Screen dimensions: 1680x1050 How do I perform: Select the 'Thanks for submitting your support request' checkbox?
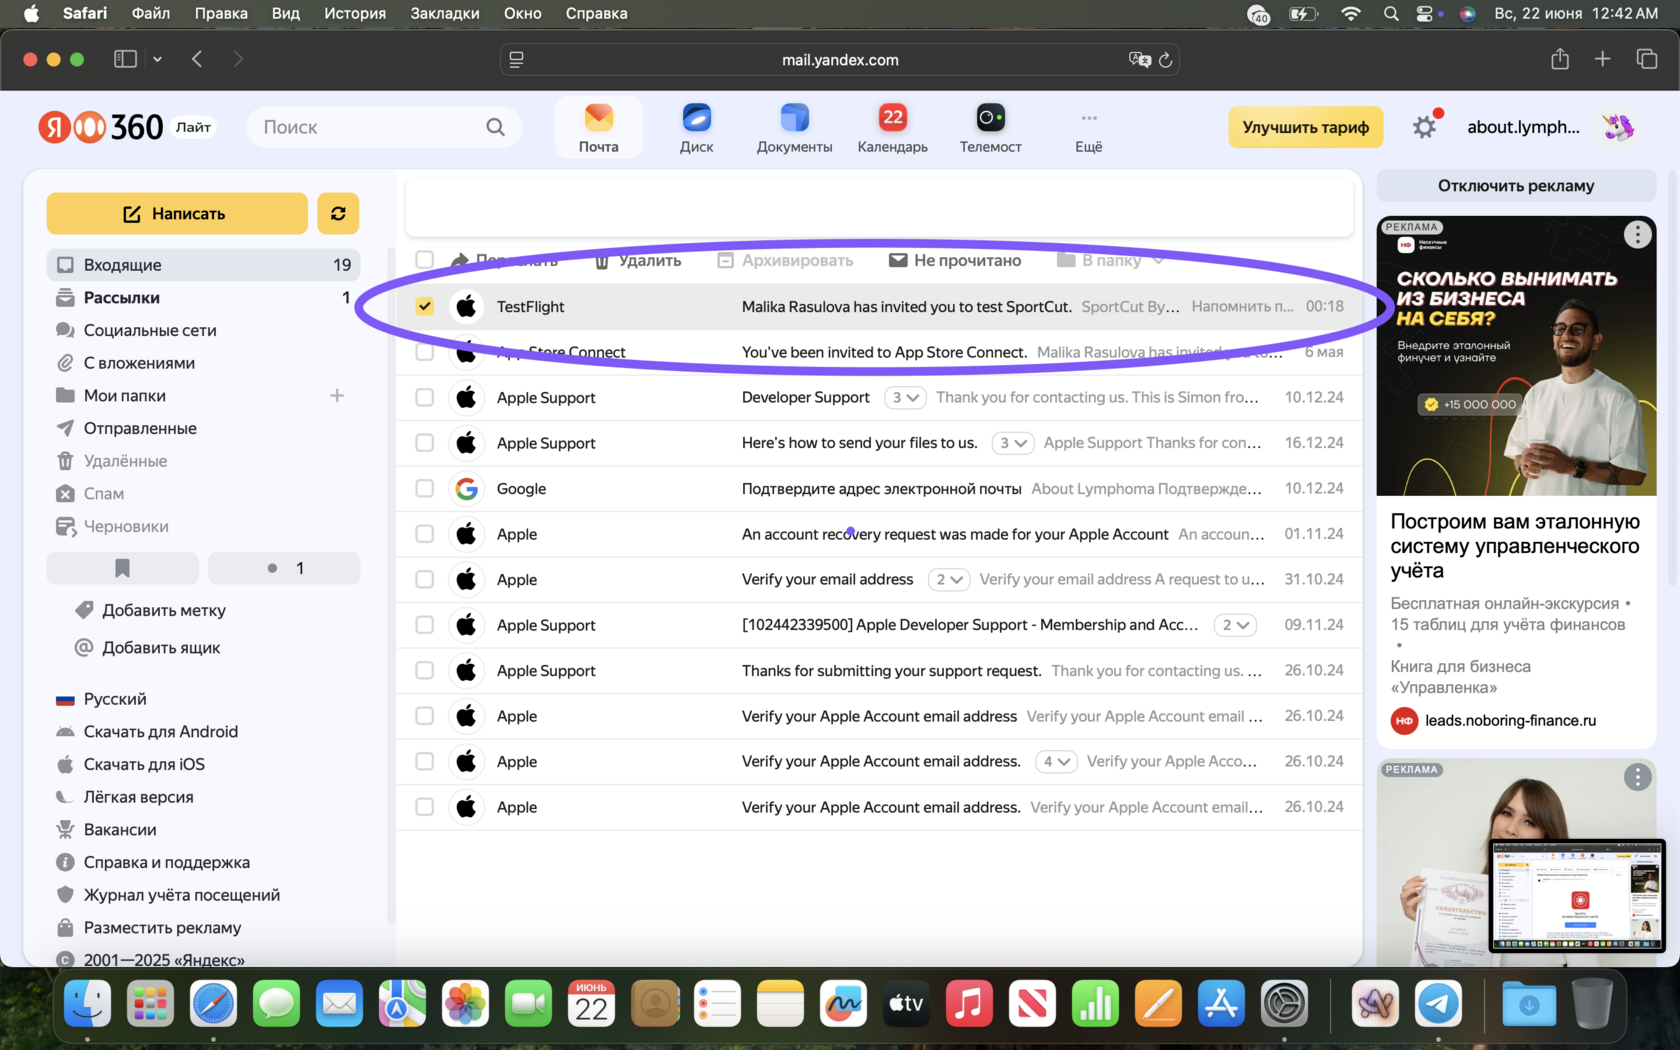coord(425,670)
